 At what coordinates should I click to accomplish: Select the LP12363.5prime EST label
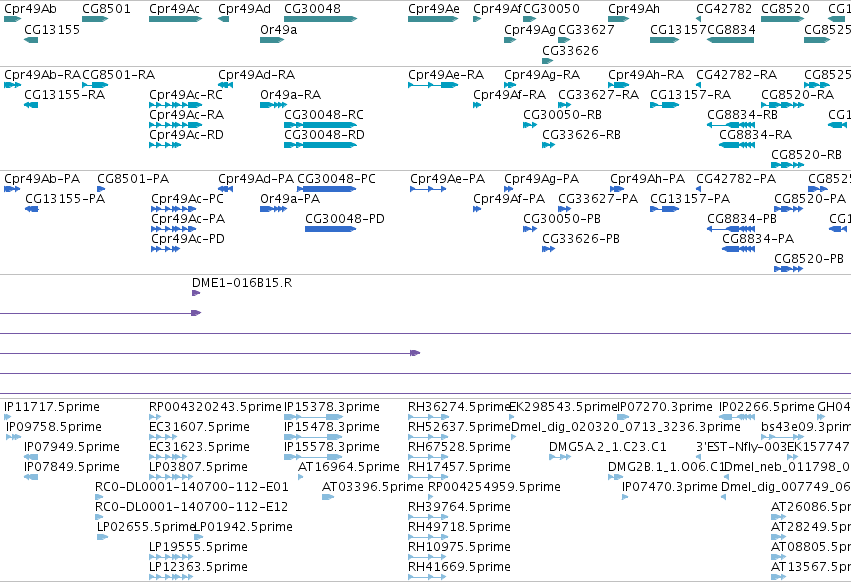(198, 567)
